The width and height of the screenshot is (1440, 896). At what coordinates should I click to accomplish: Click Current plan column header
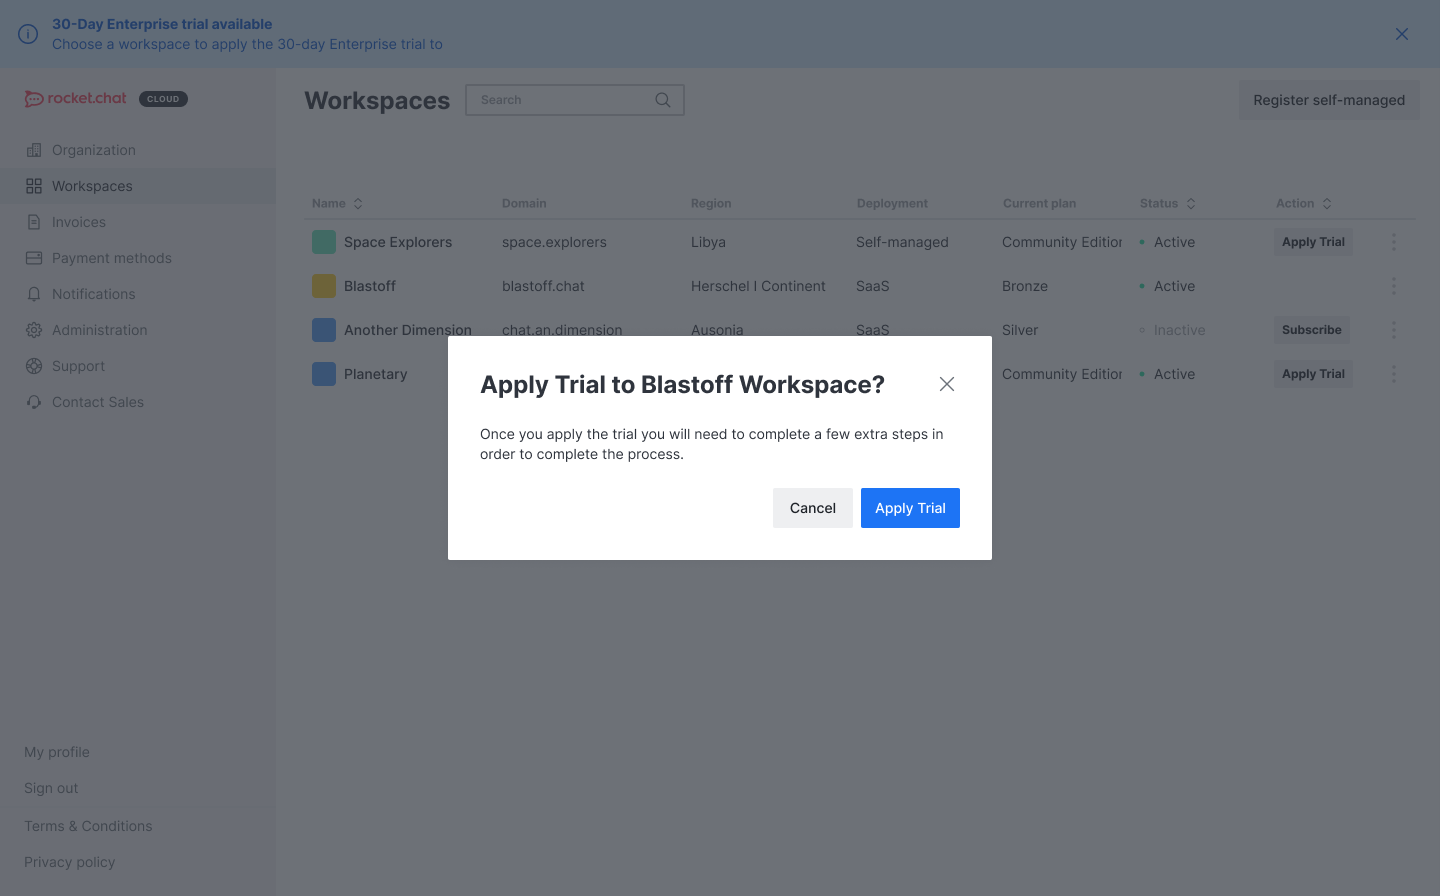[1039, 203]
